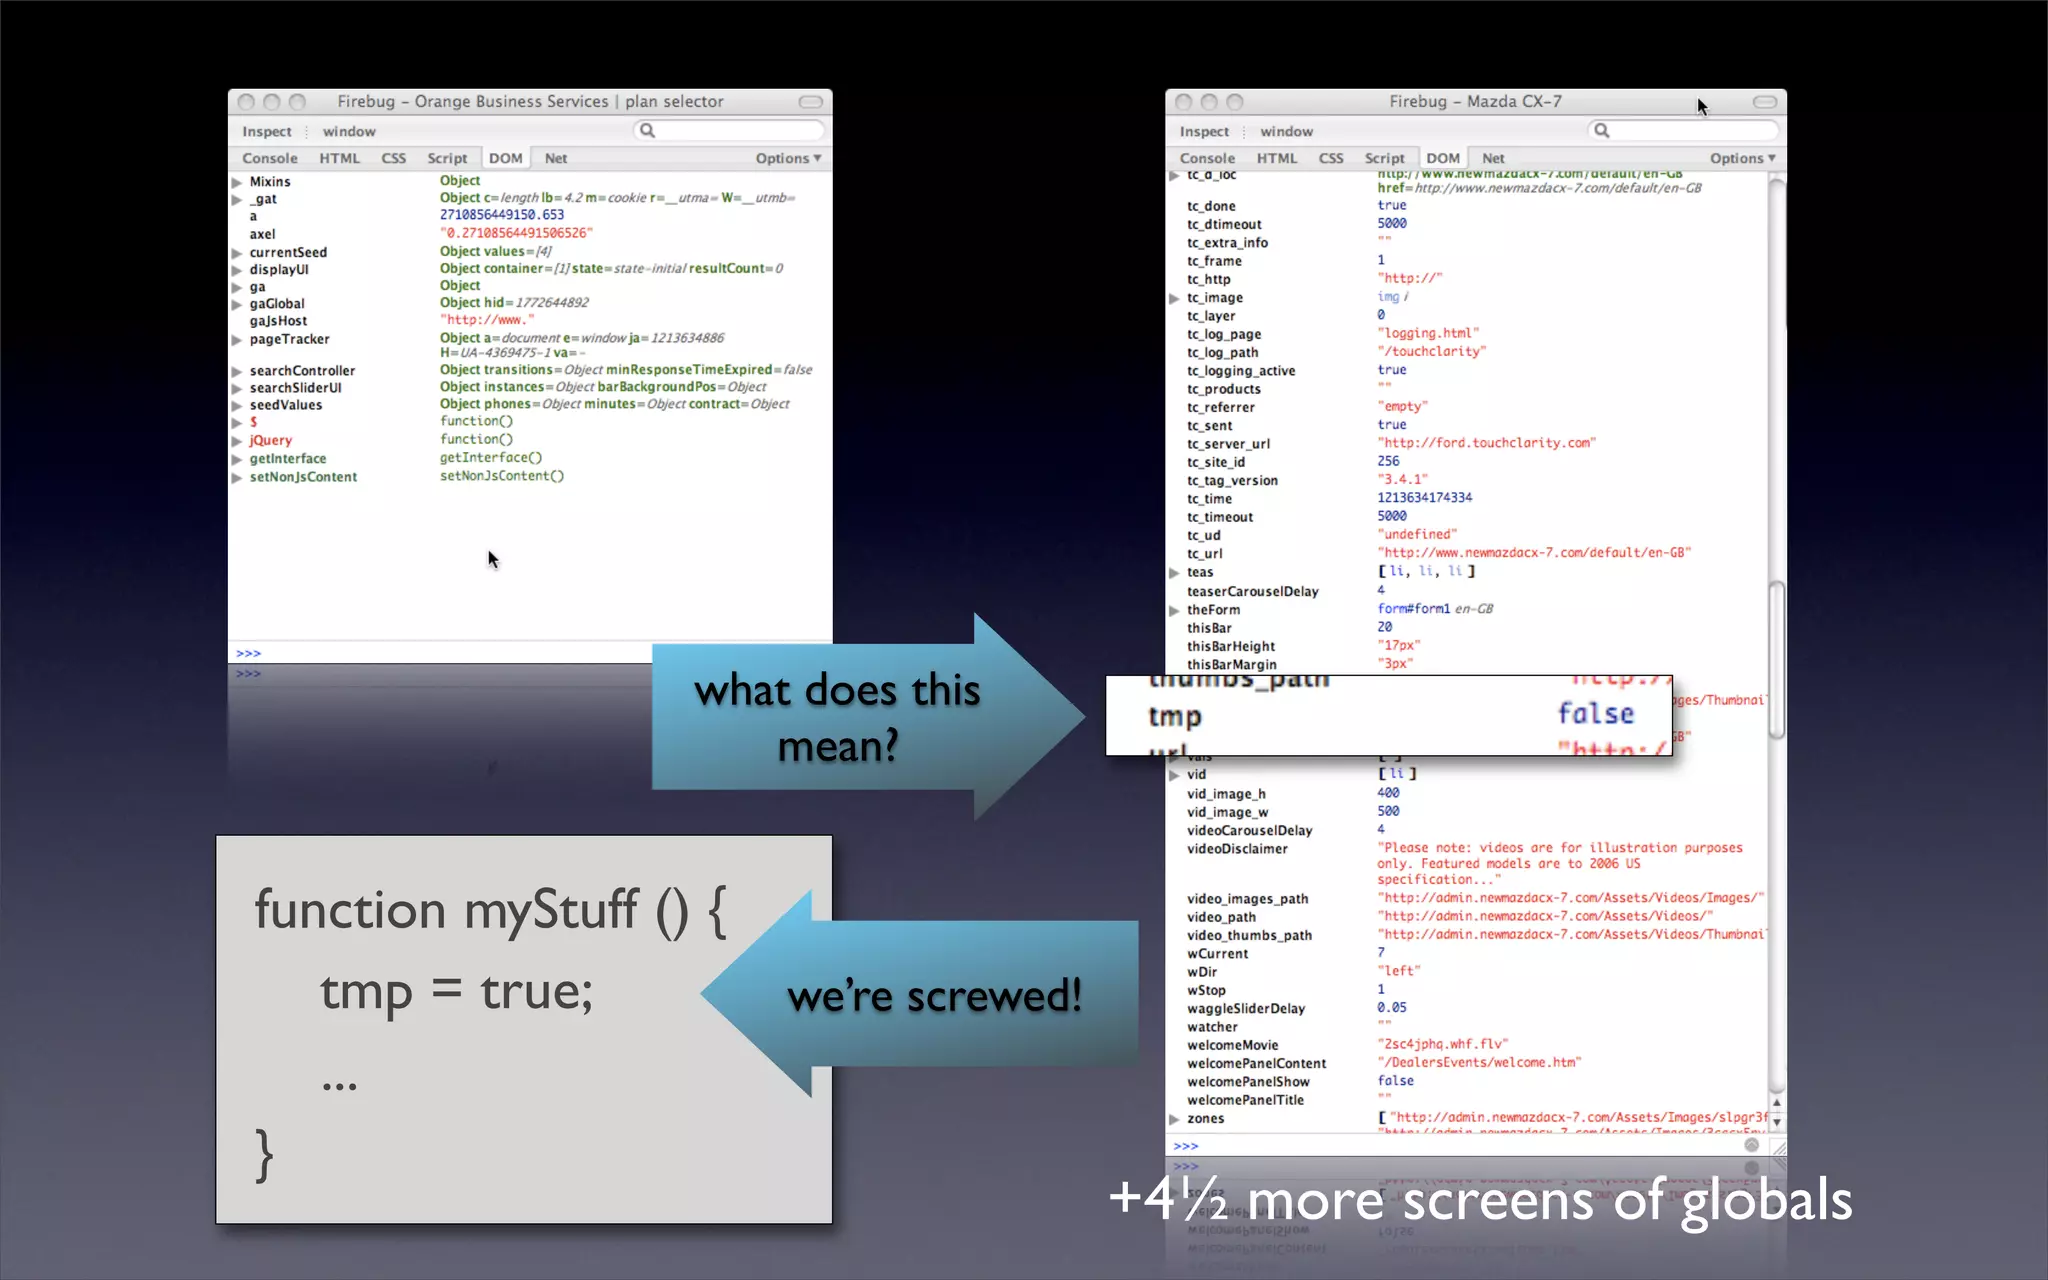The width and height of the screenshot is (2048, 1280).
Task: Click the form#form1 en-GB value
Action: click(1435, 609)
